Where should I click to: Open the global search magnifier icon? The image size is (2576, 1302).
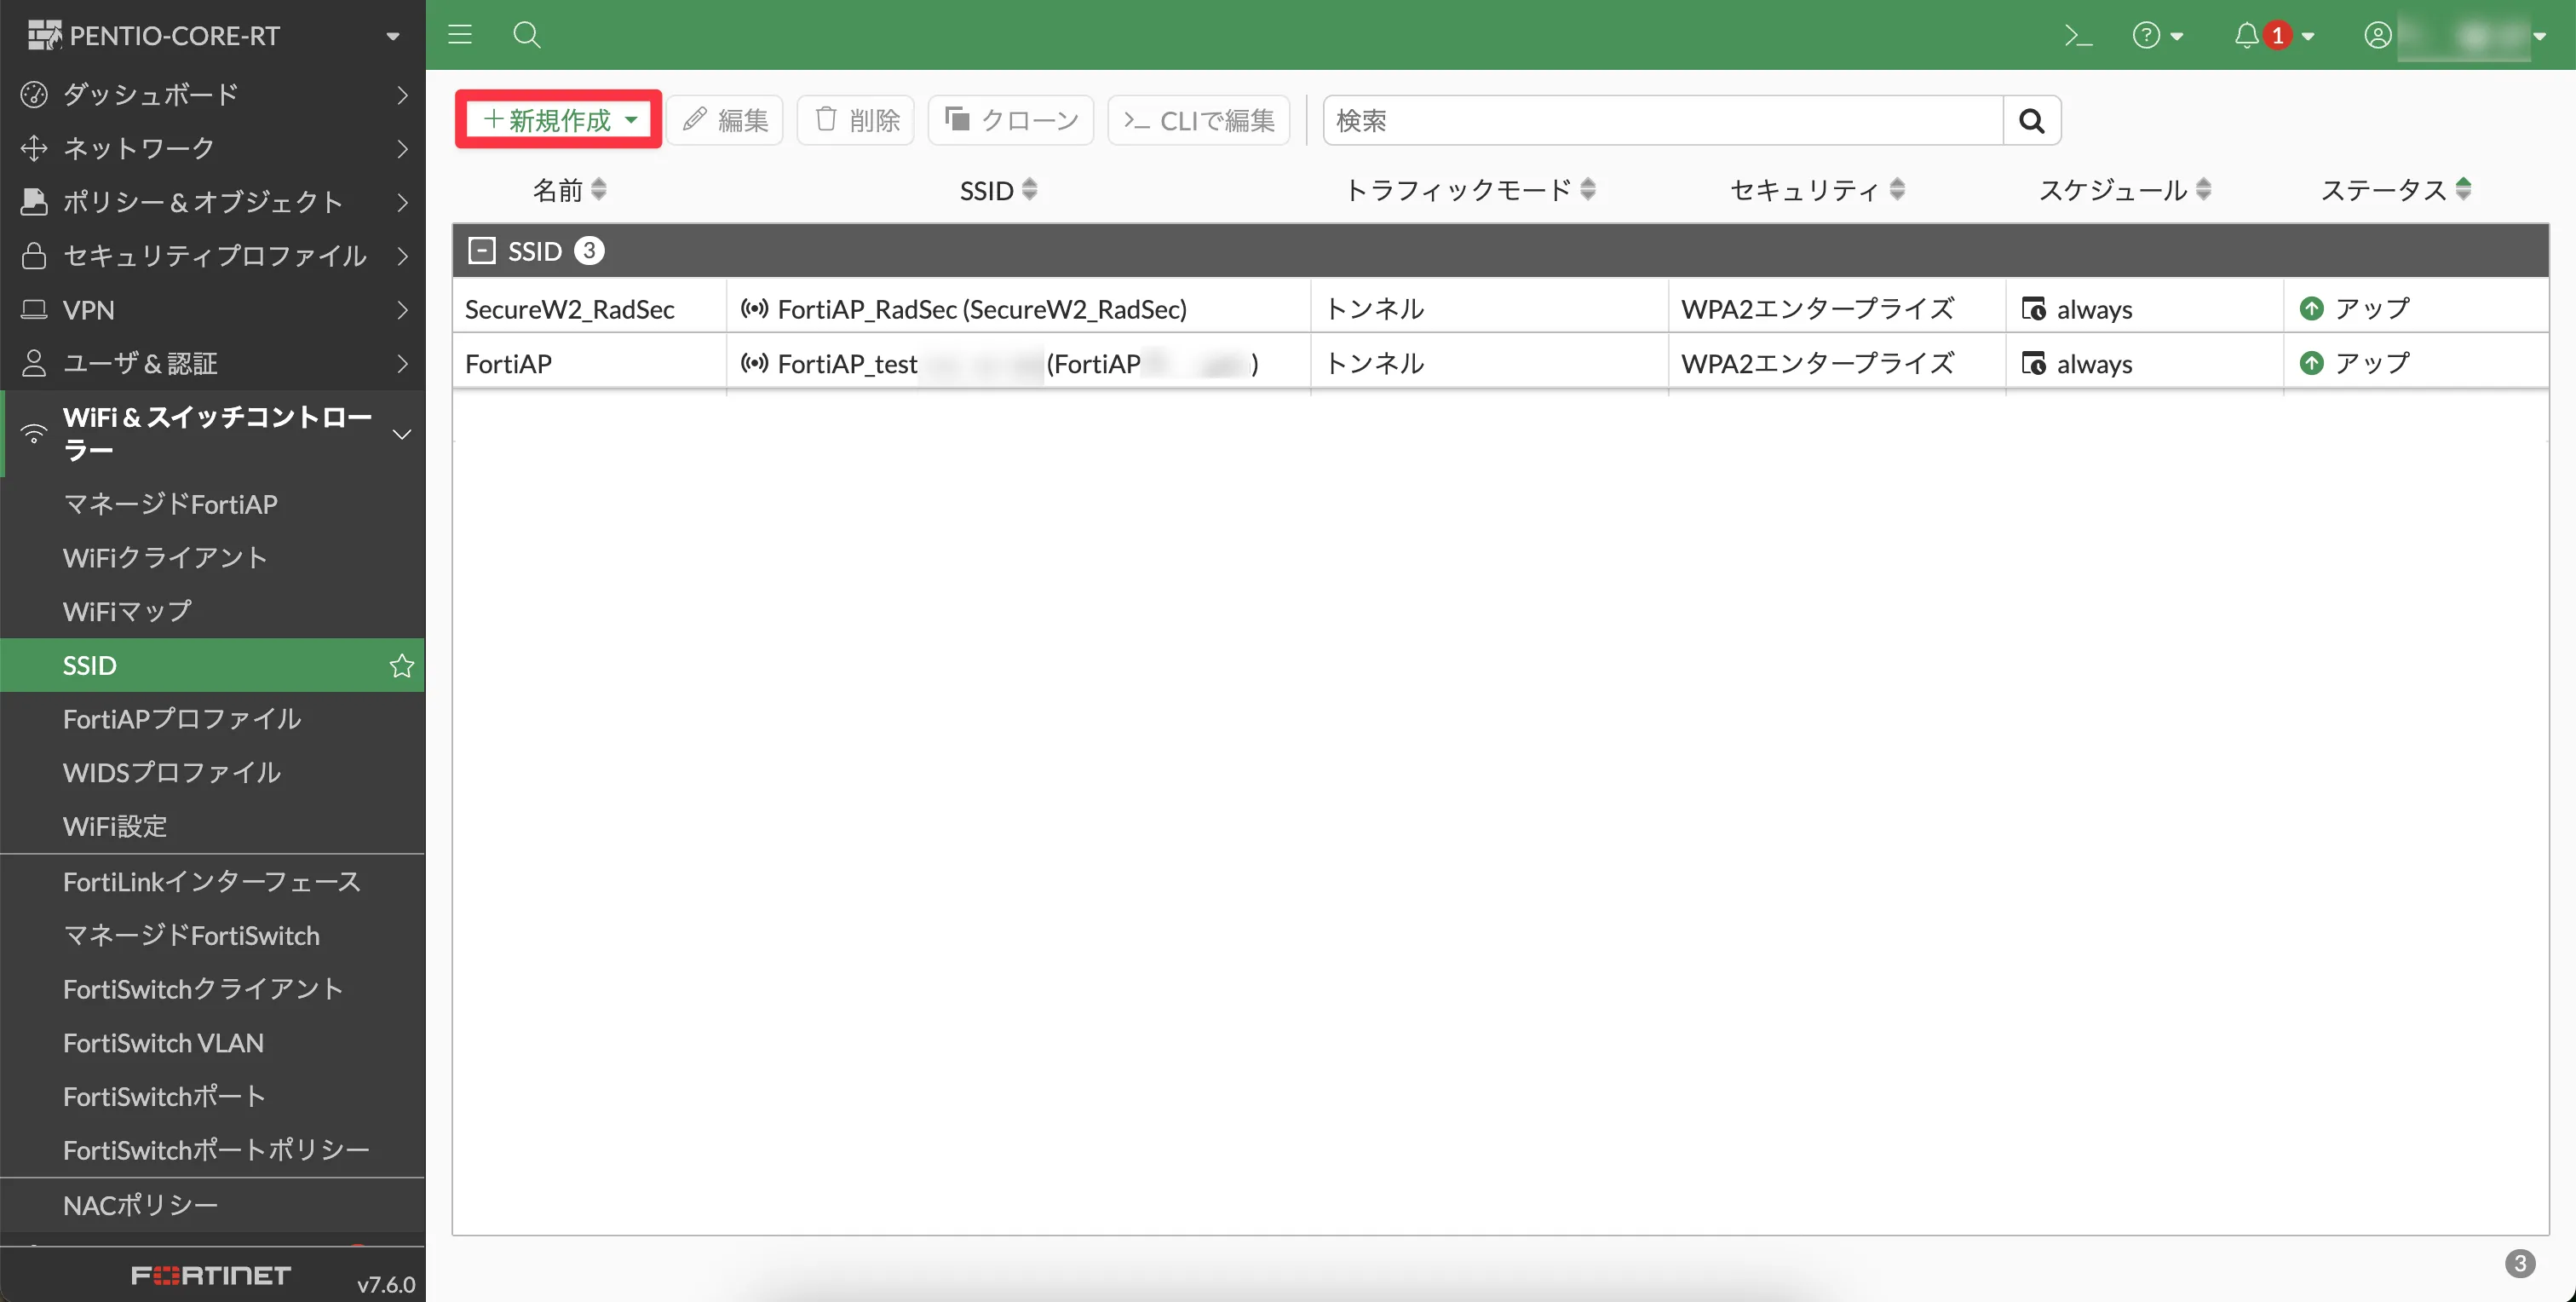[x=526, y=35]
